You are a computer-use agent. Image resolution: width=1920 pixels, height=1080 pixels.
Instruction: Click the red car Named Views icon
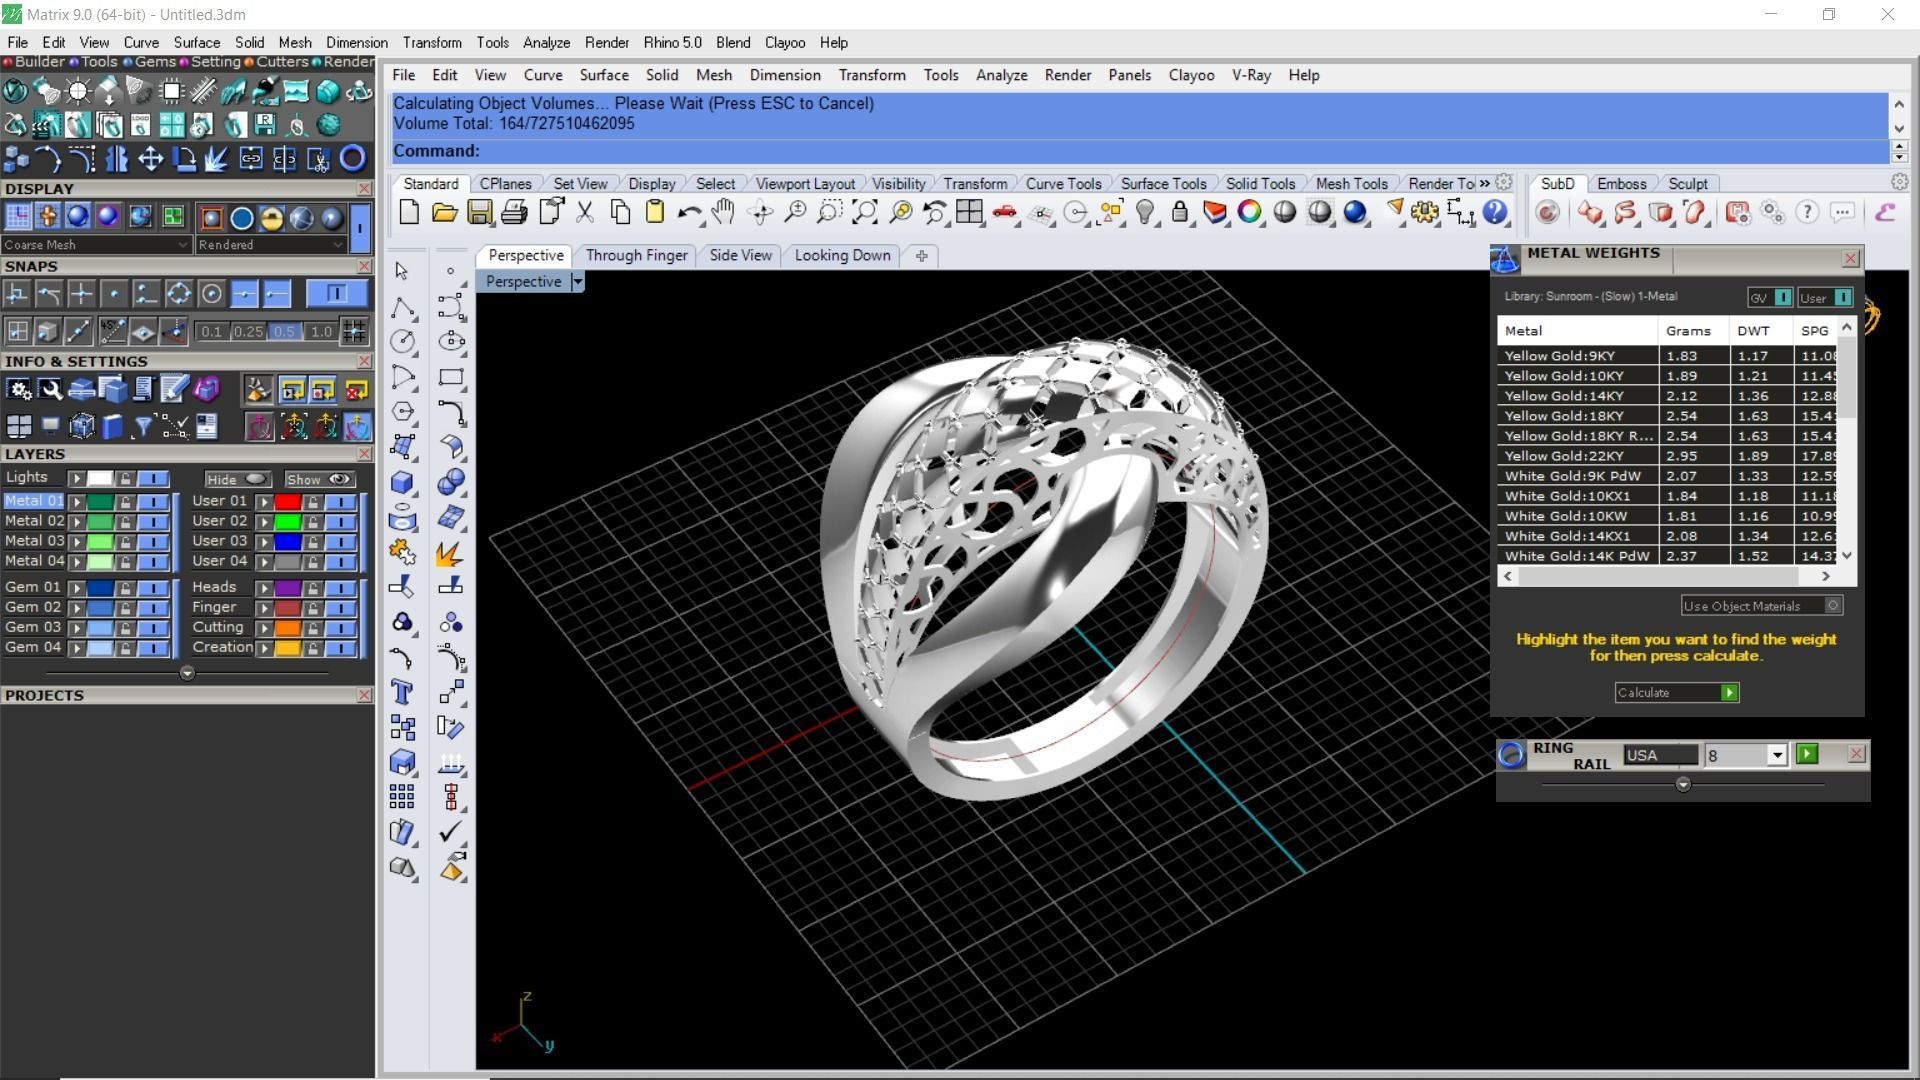pyautogui.click(x=1005, y=212)
